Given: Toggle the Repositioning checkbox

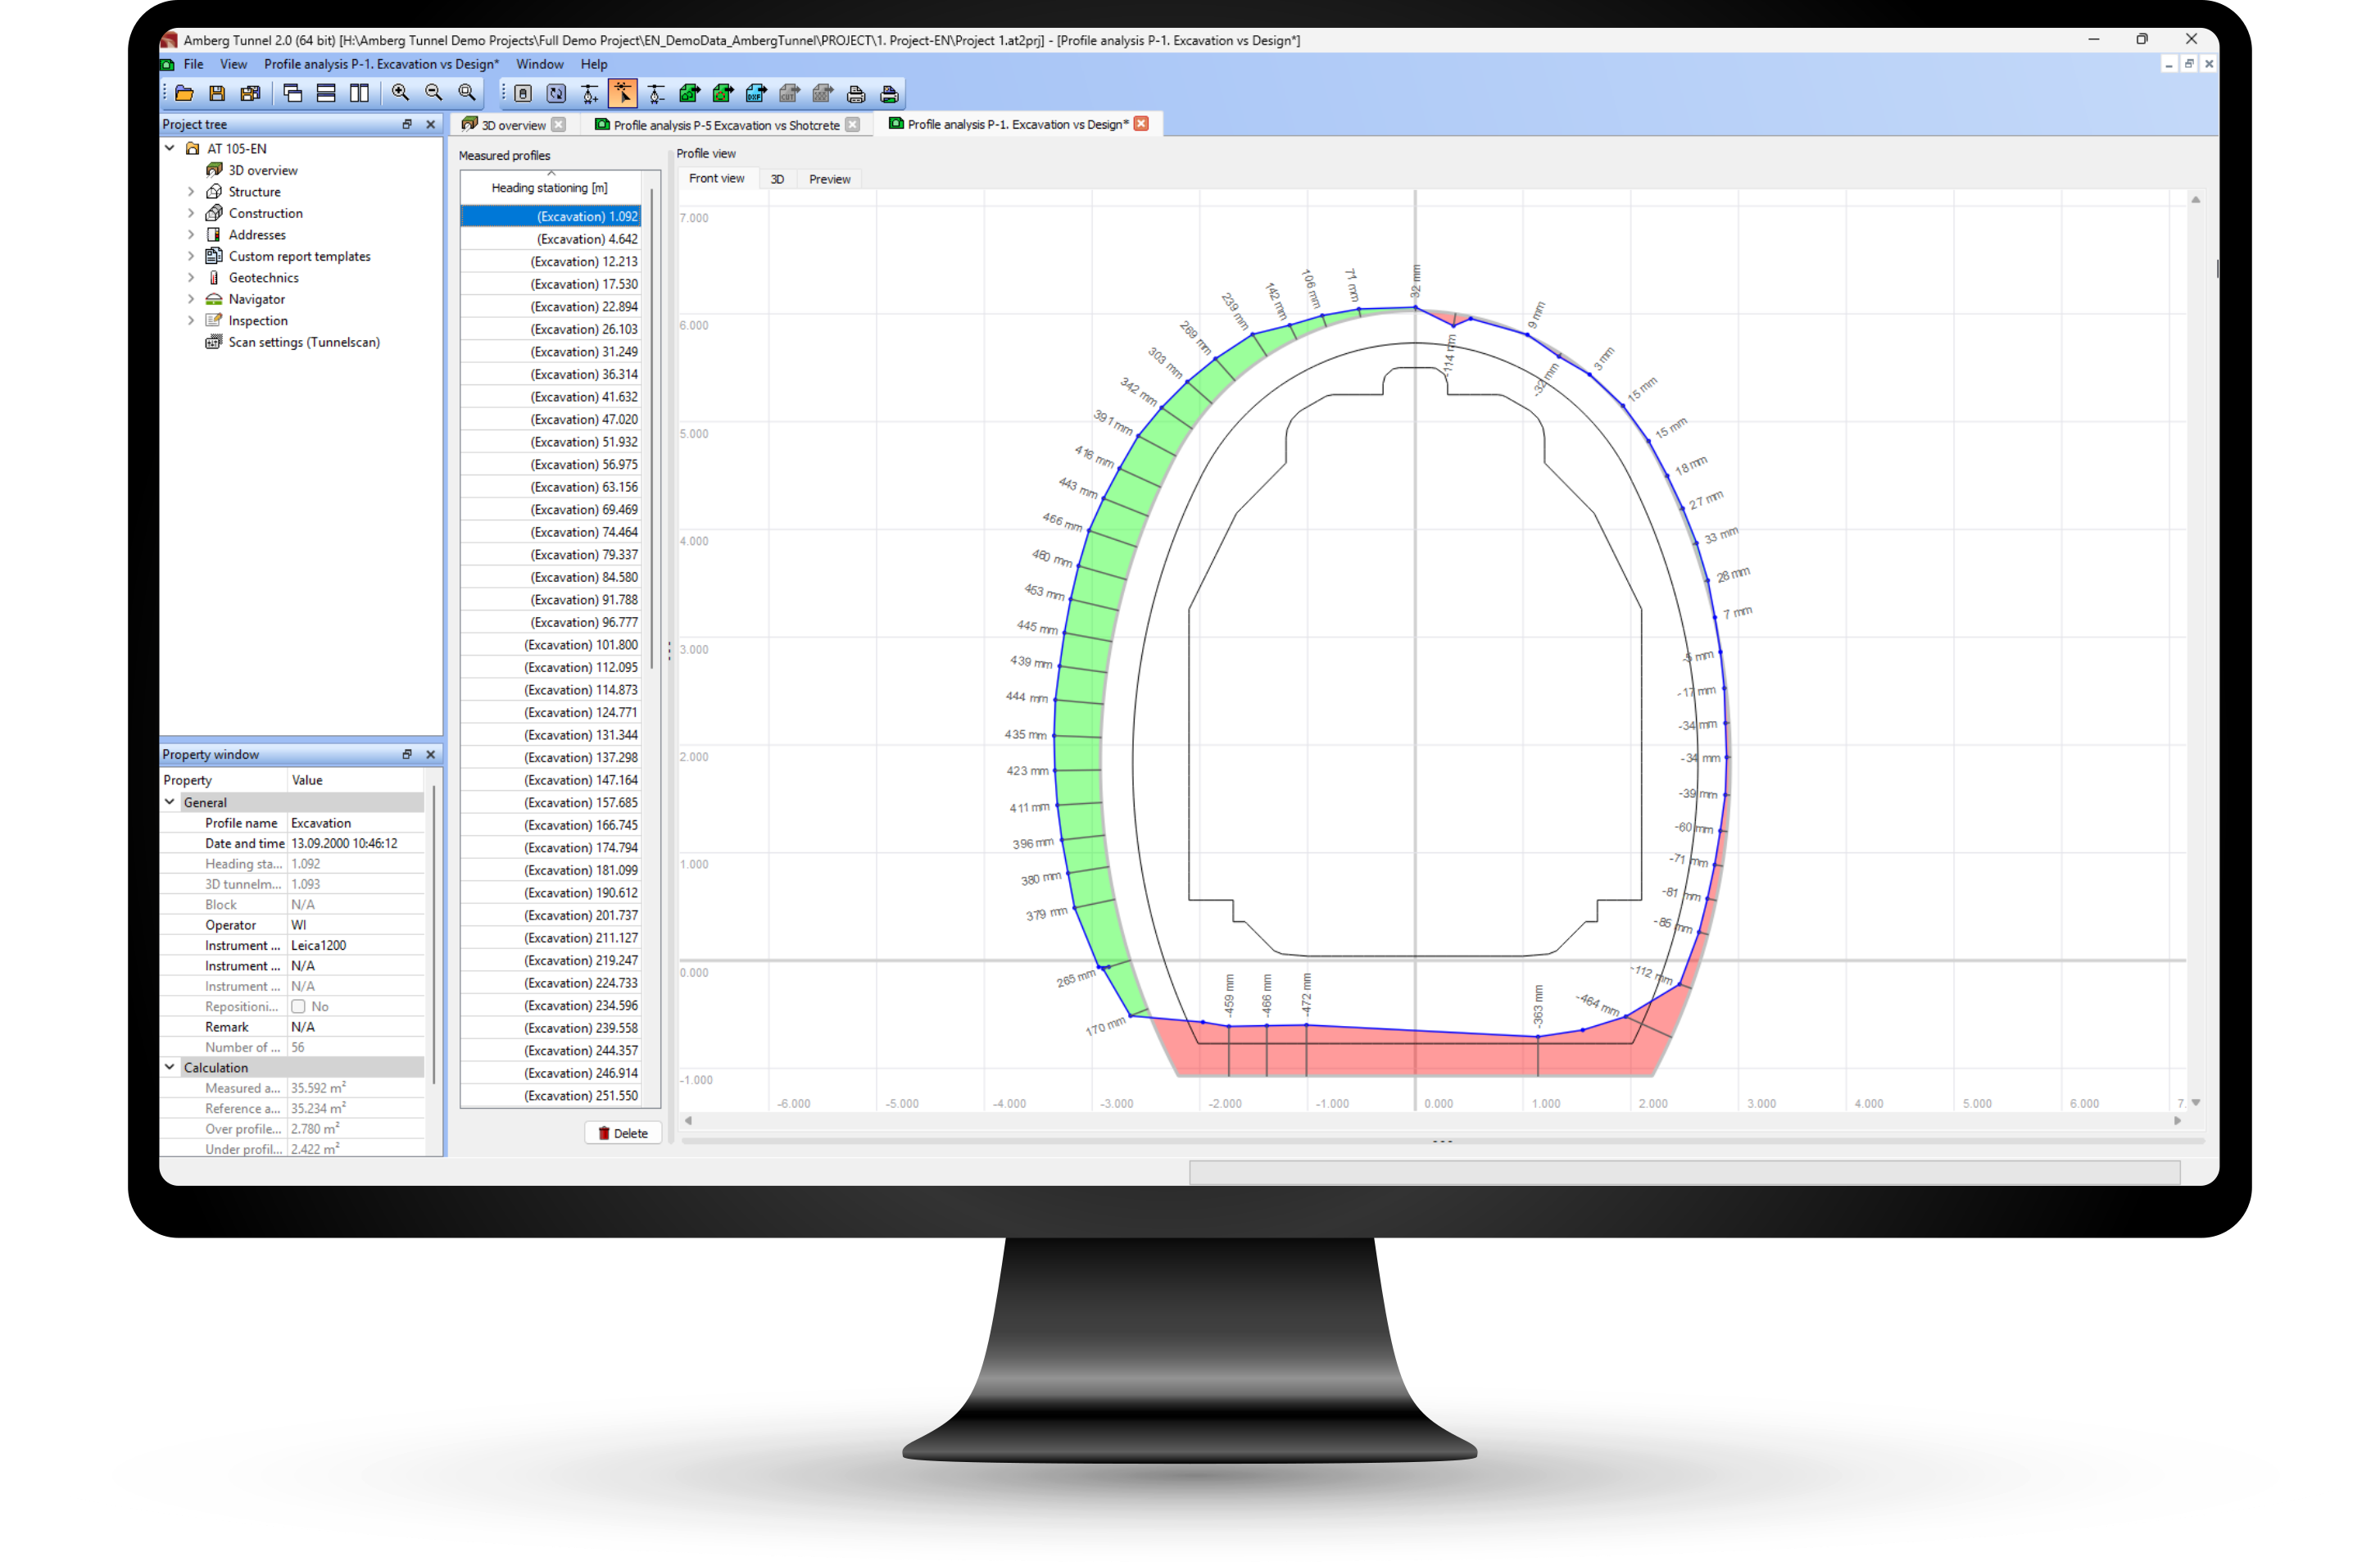Looking at the screenshot, I should click(x=298, y=1006).
